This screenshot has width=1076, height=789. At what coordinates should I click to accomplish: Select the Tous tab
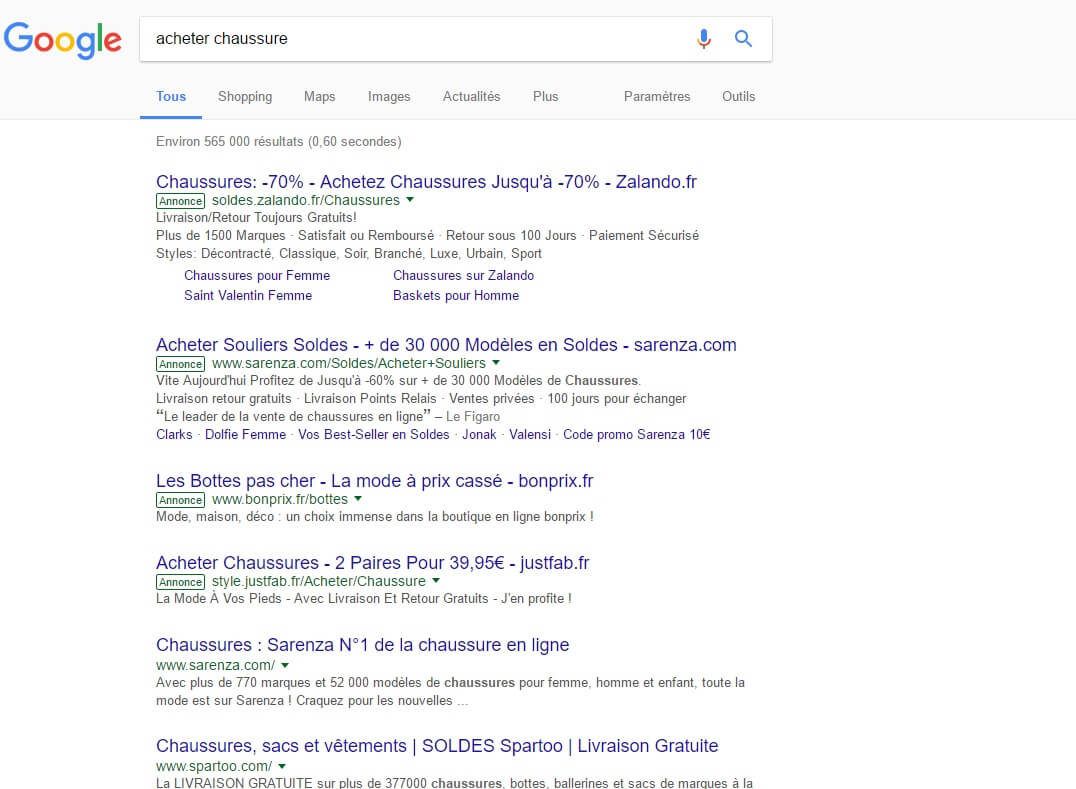pyautogui.click(x=171, y=97)
